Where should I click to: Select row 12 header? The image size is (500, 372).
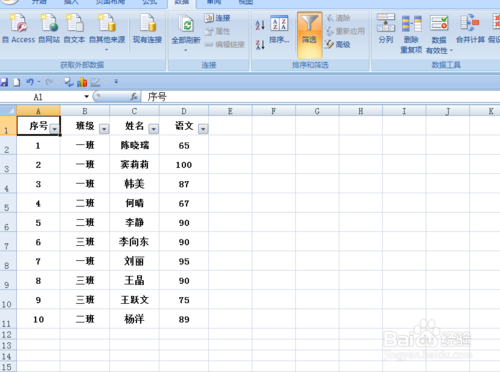coord(8,334)
